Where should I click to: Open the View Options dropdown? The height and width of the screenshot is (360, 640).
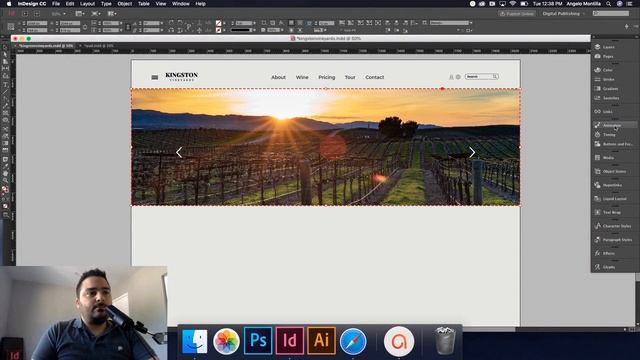point(80,13)
